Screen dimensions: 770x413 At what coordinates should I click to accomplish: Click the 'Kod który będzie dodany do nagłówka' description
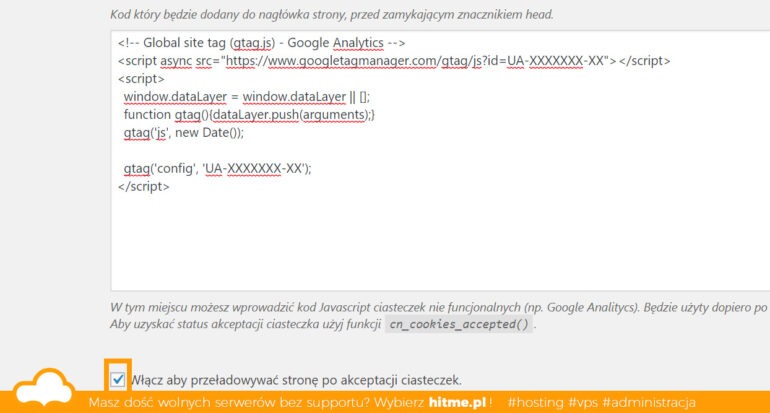(332, 15)
